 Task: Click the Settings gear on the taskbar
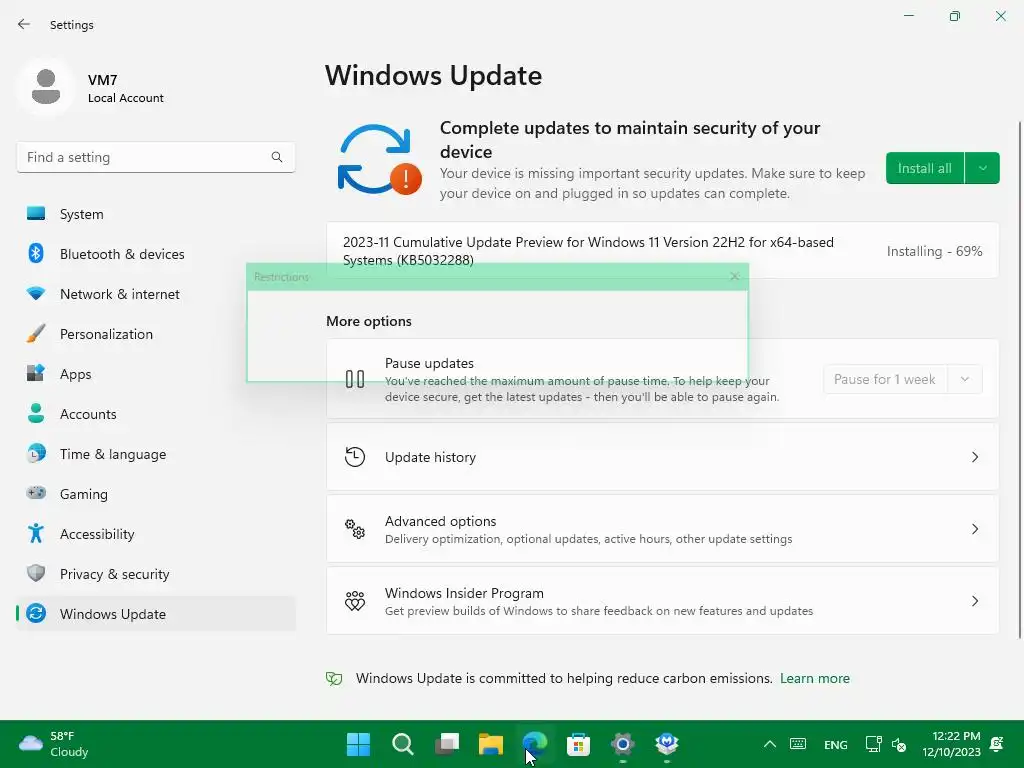pos(622,744)
